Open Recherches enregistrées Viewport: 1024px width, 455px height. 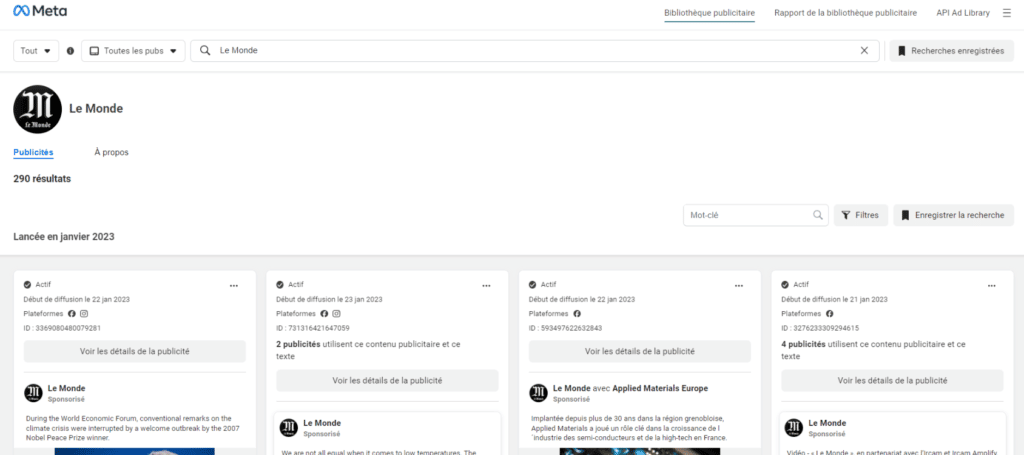click(952, 51)
